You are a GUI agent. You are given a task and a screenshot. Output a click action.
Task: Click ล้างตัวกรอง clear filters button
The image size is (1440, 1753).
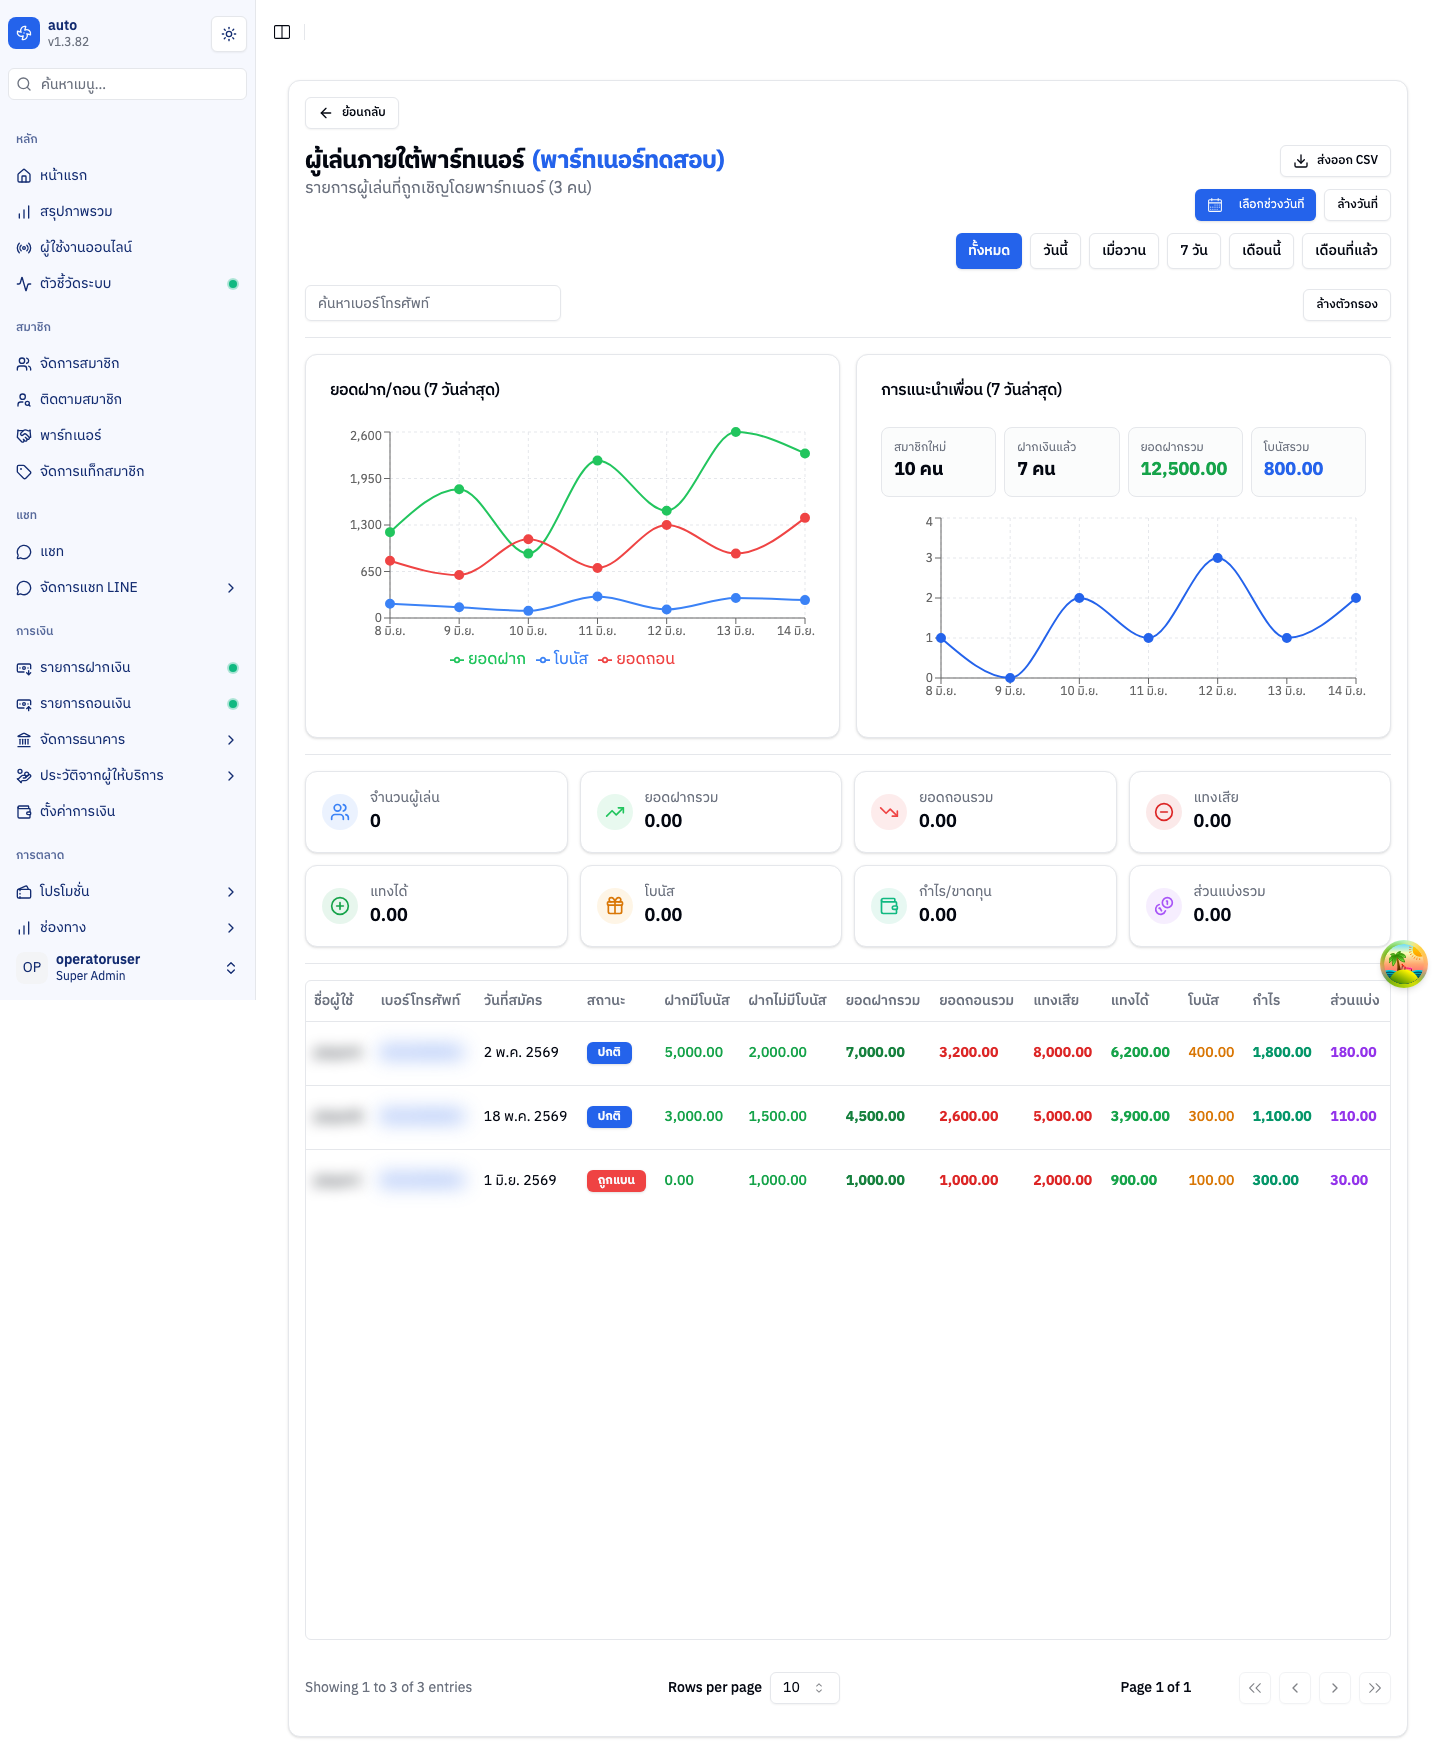[1346, 305]
